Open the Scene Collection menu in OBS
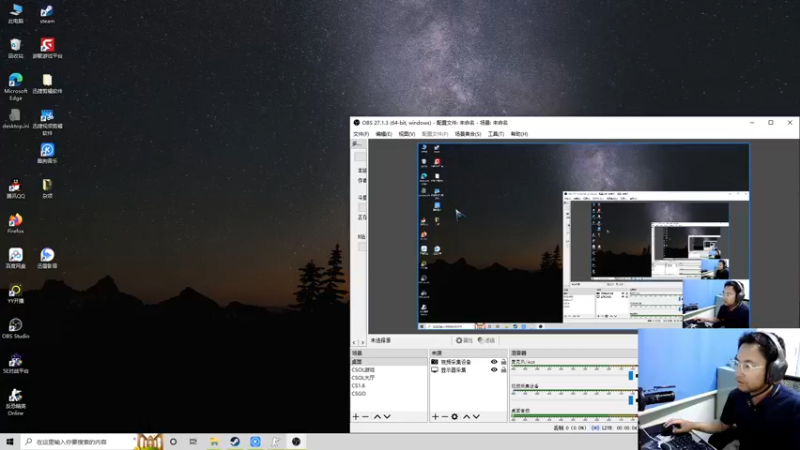Viewport: 800px width, 450px height. click(x=468, y=134)
